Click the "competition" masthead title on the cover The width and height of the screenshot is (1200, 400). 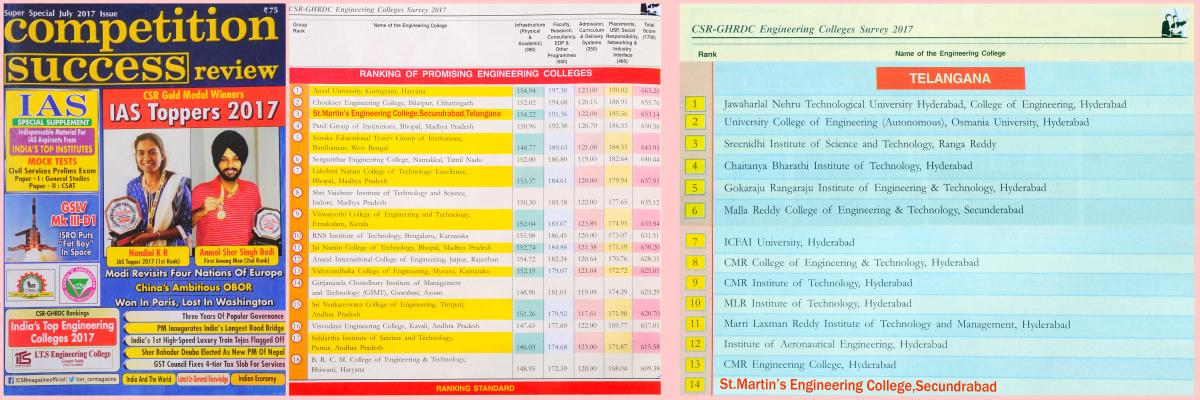point(140,33)
